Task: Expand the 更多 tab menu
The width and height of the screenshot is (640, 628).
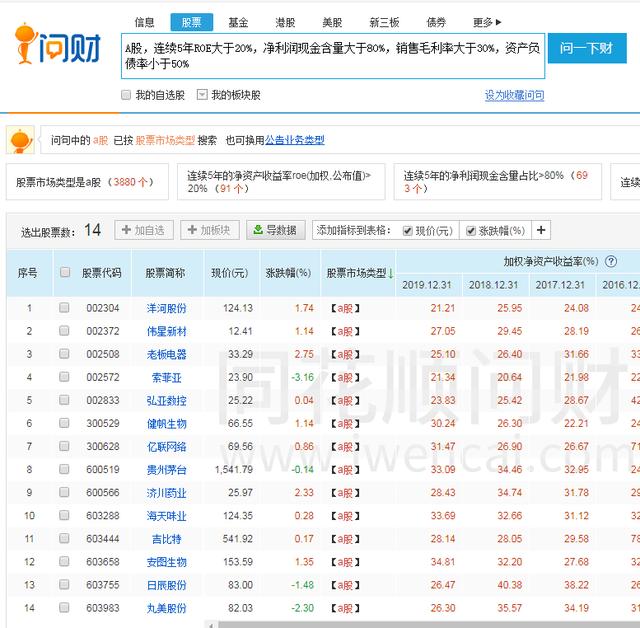Action: coord(487,22)
